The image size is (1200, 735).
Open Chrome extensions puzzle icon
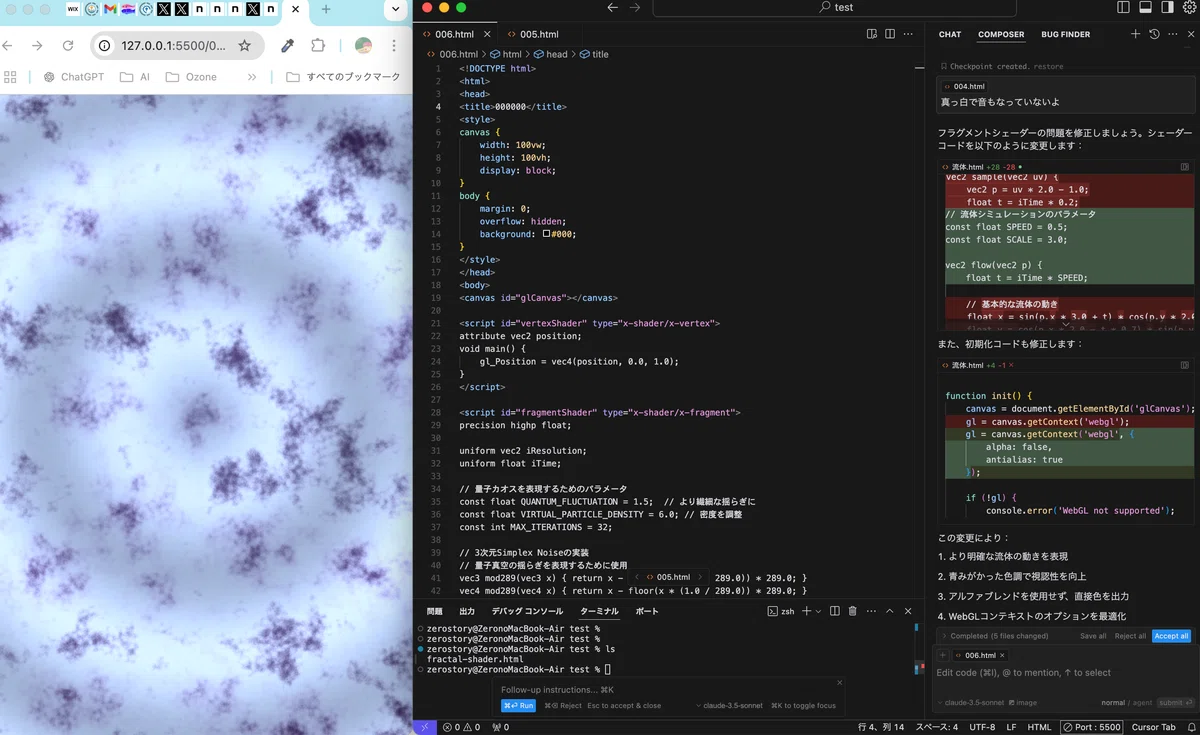[318, 45]
